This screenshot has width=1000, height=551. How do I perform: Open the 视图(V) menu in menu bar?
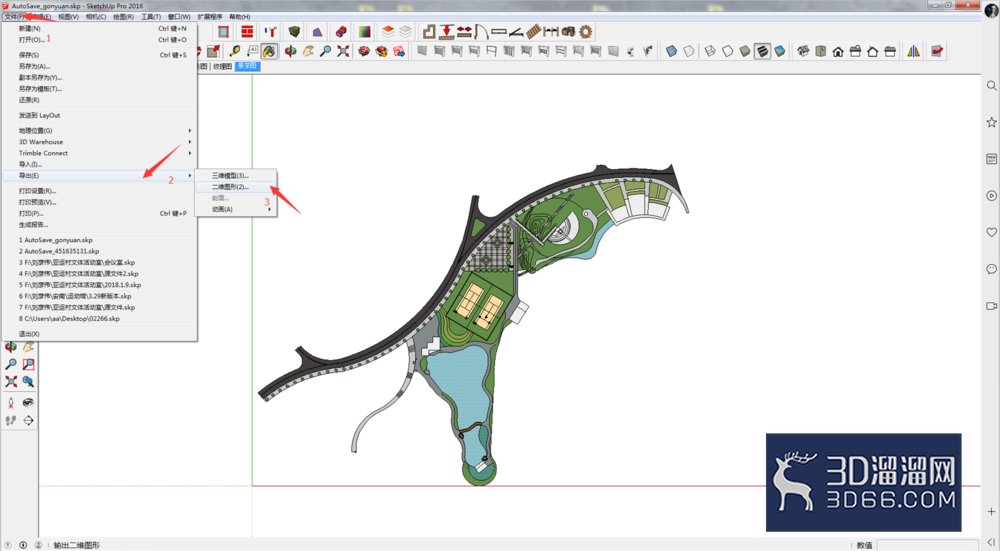68,17
